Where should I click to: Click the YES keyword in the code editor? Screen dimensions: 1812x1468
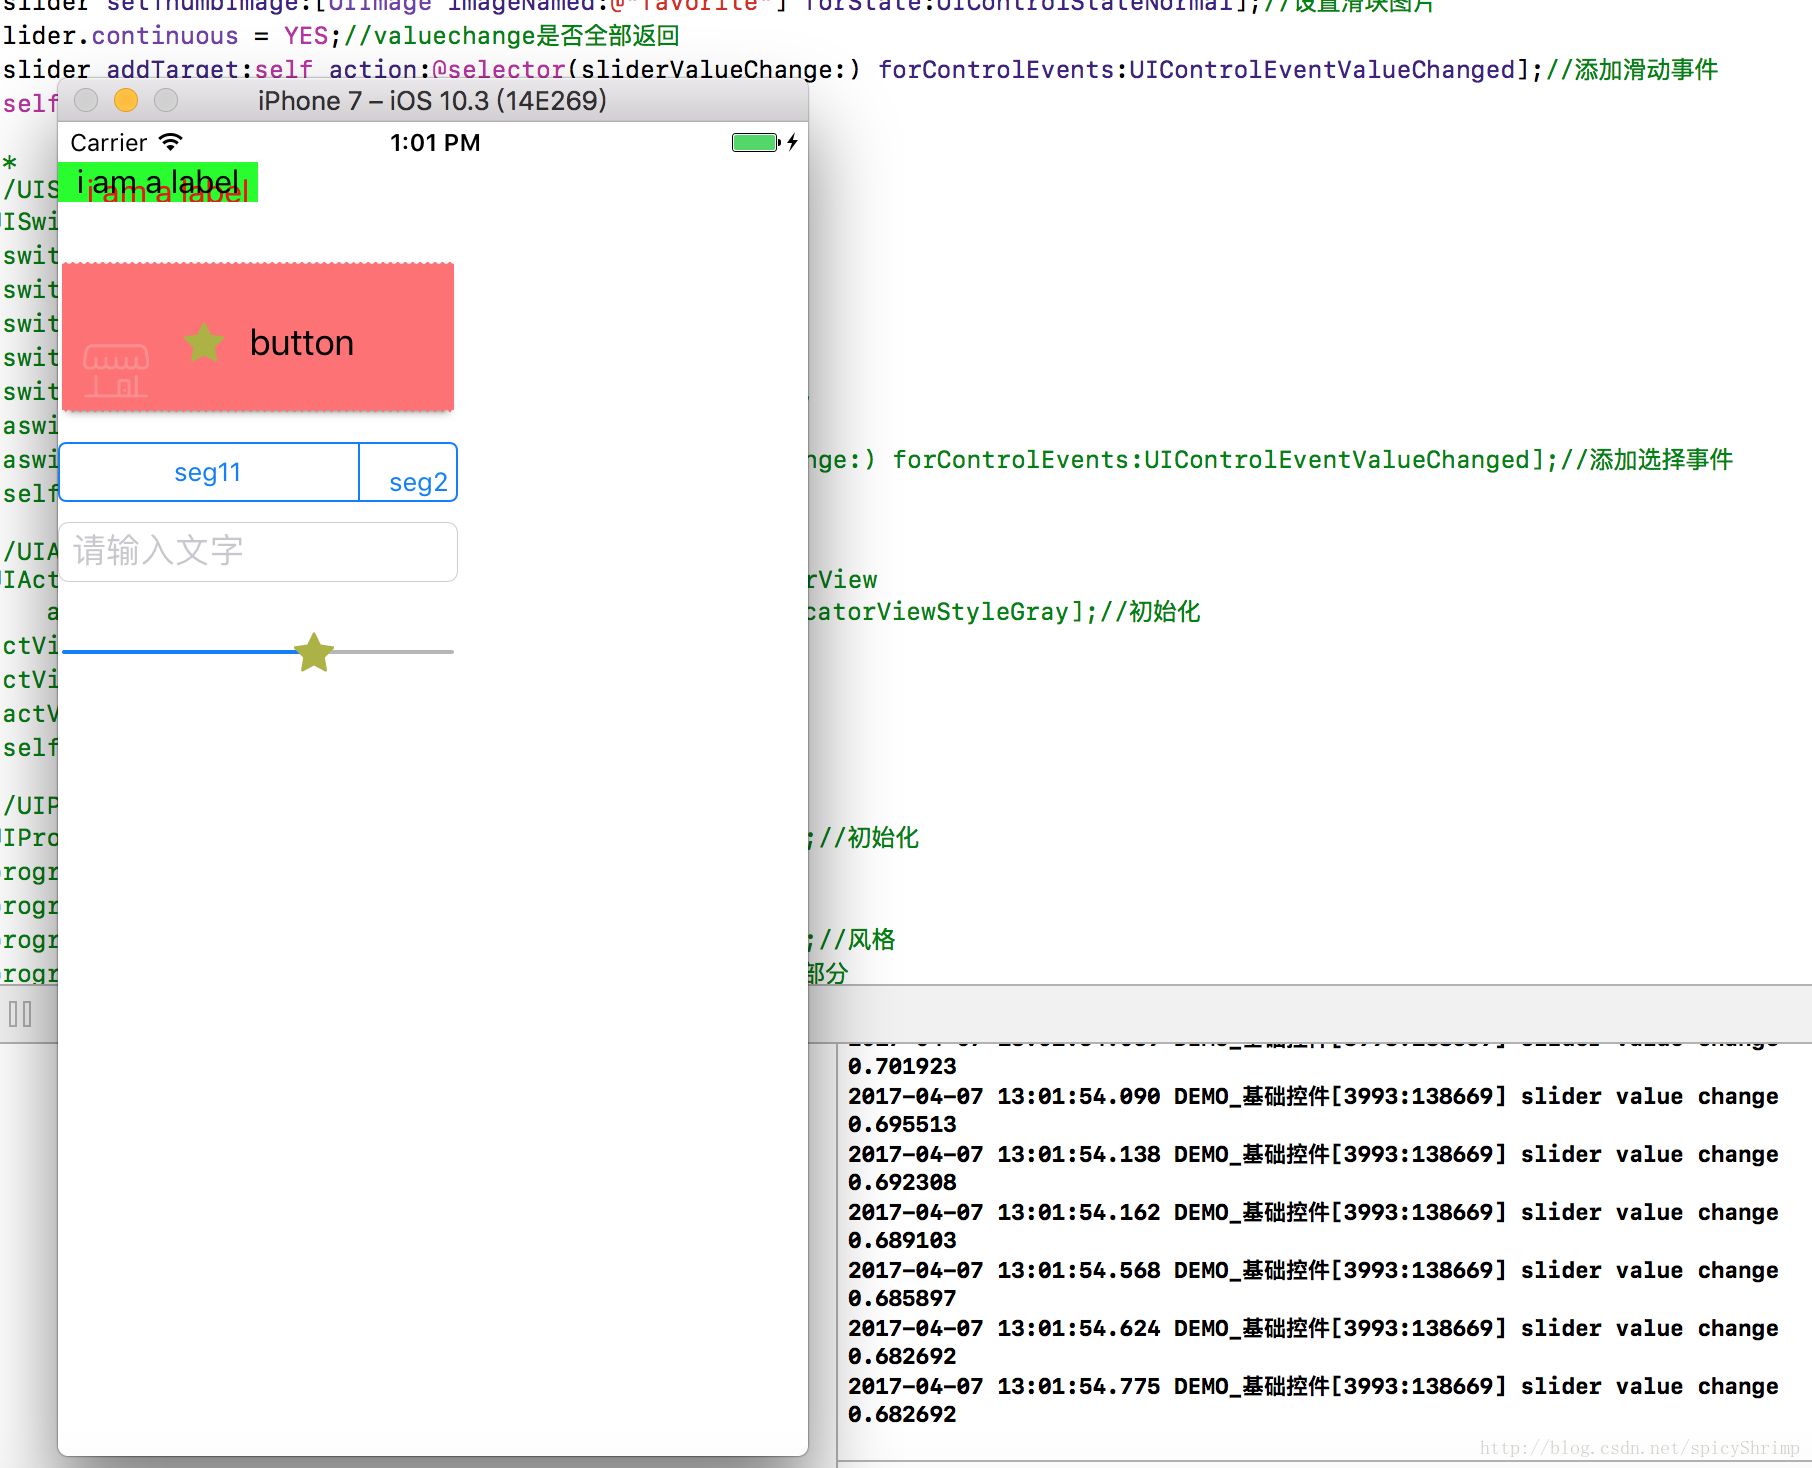pos(306,36)
